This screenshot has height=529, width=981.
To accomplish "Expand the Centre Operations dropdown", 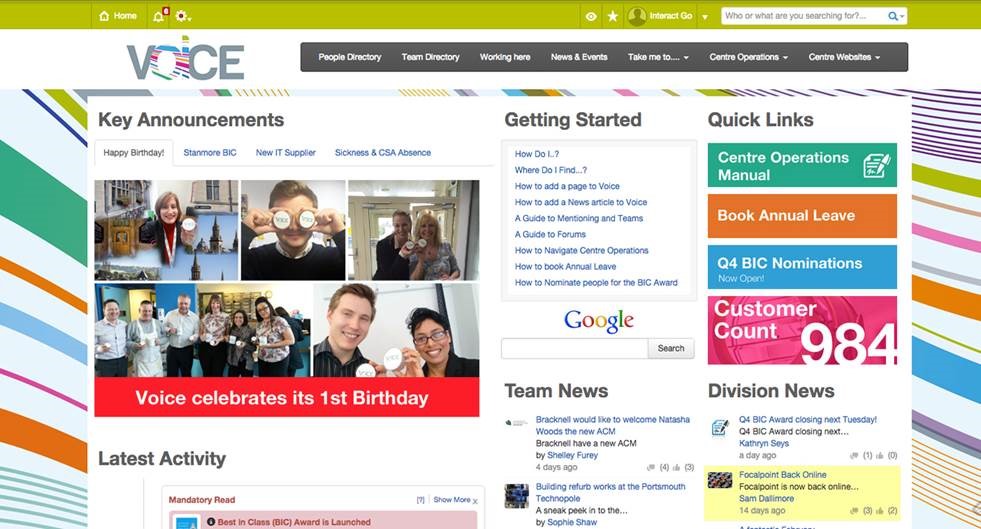I will pos(748,57).
